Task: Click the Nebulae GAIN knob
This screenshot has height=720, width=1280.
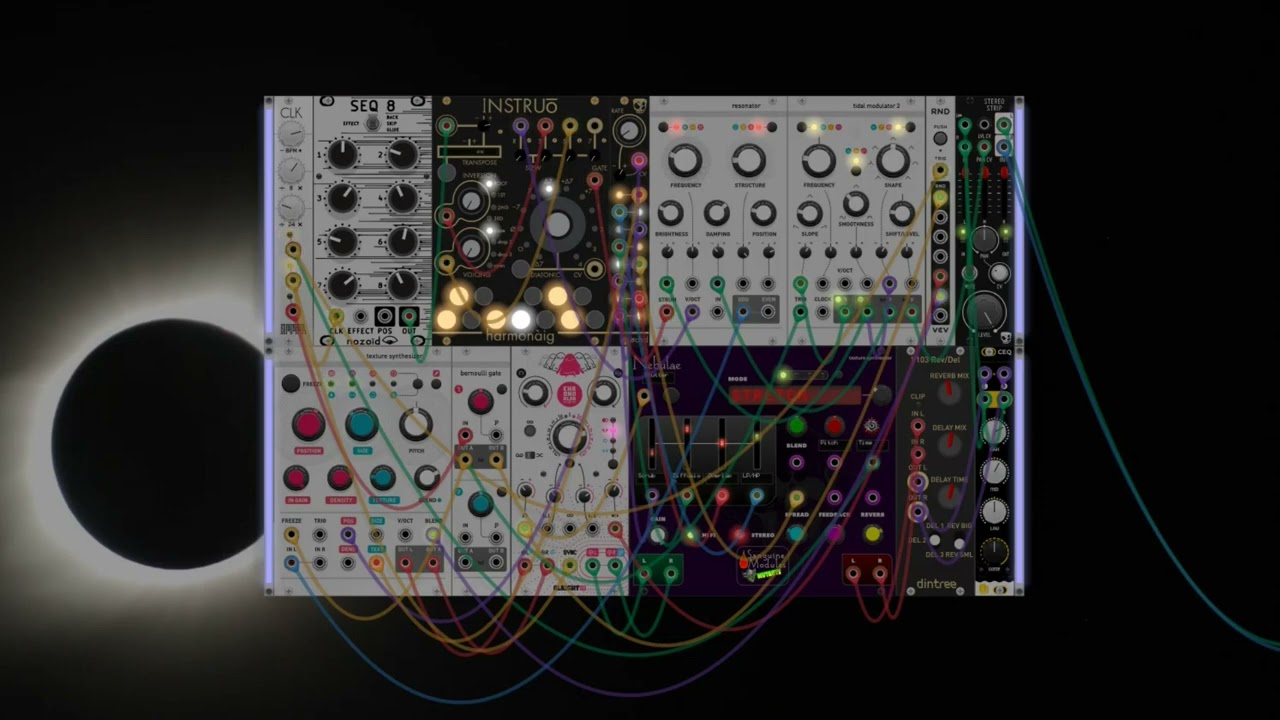Action: (657, 535)
